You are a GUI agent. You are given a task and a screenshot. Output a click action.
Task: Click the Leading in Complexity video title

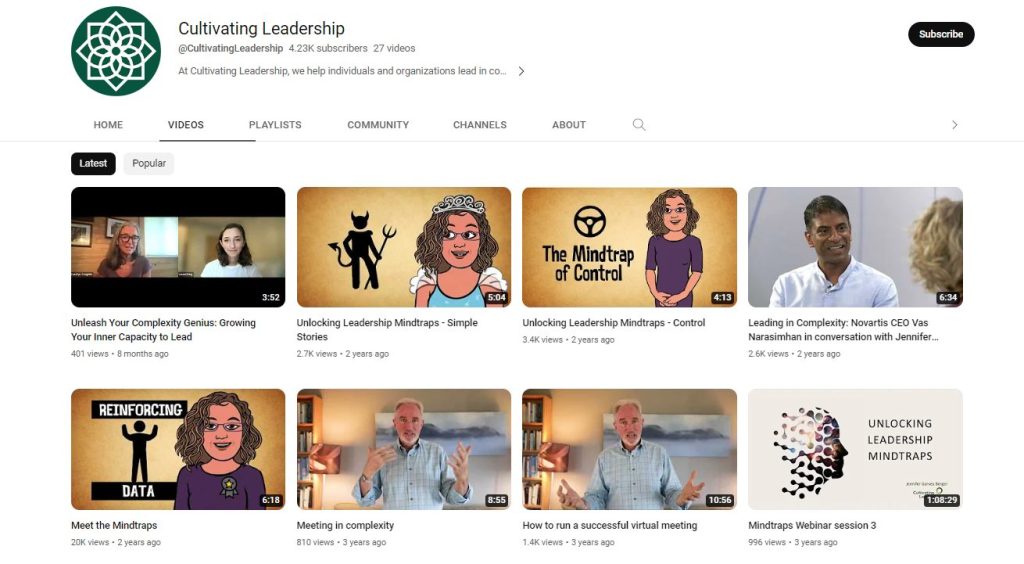click(843, 330)
